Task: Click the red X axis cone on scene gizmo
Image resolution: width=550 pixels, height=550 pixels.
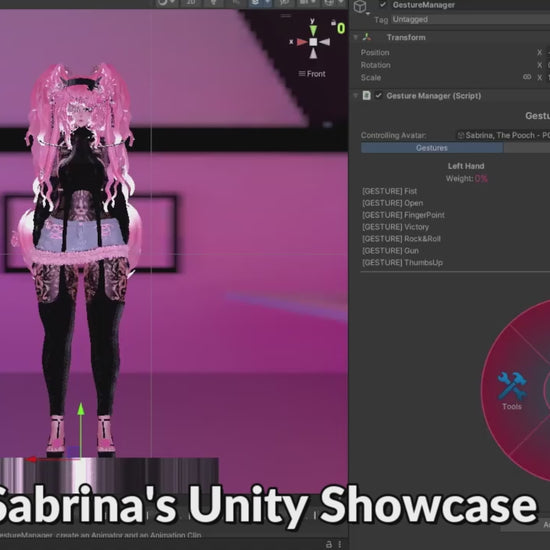Action: tap(302, 42)
